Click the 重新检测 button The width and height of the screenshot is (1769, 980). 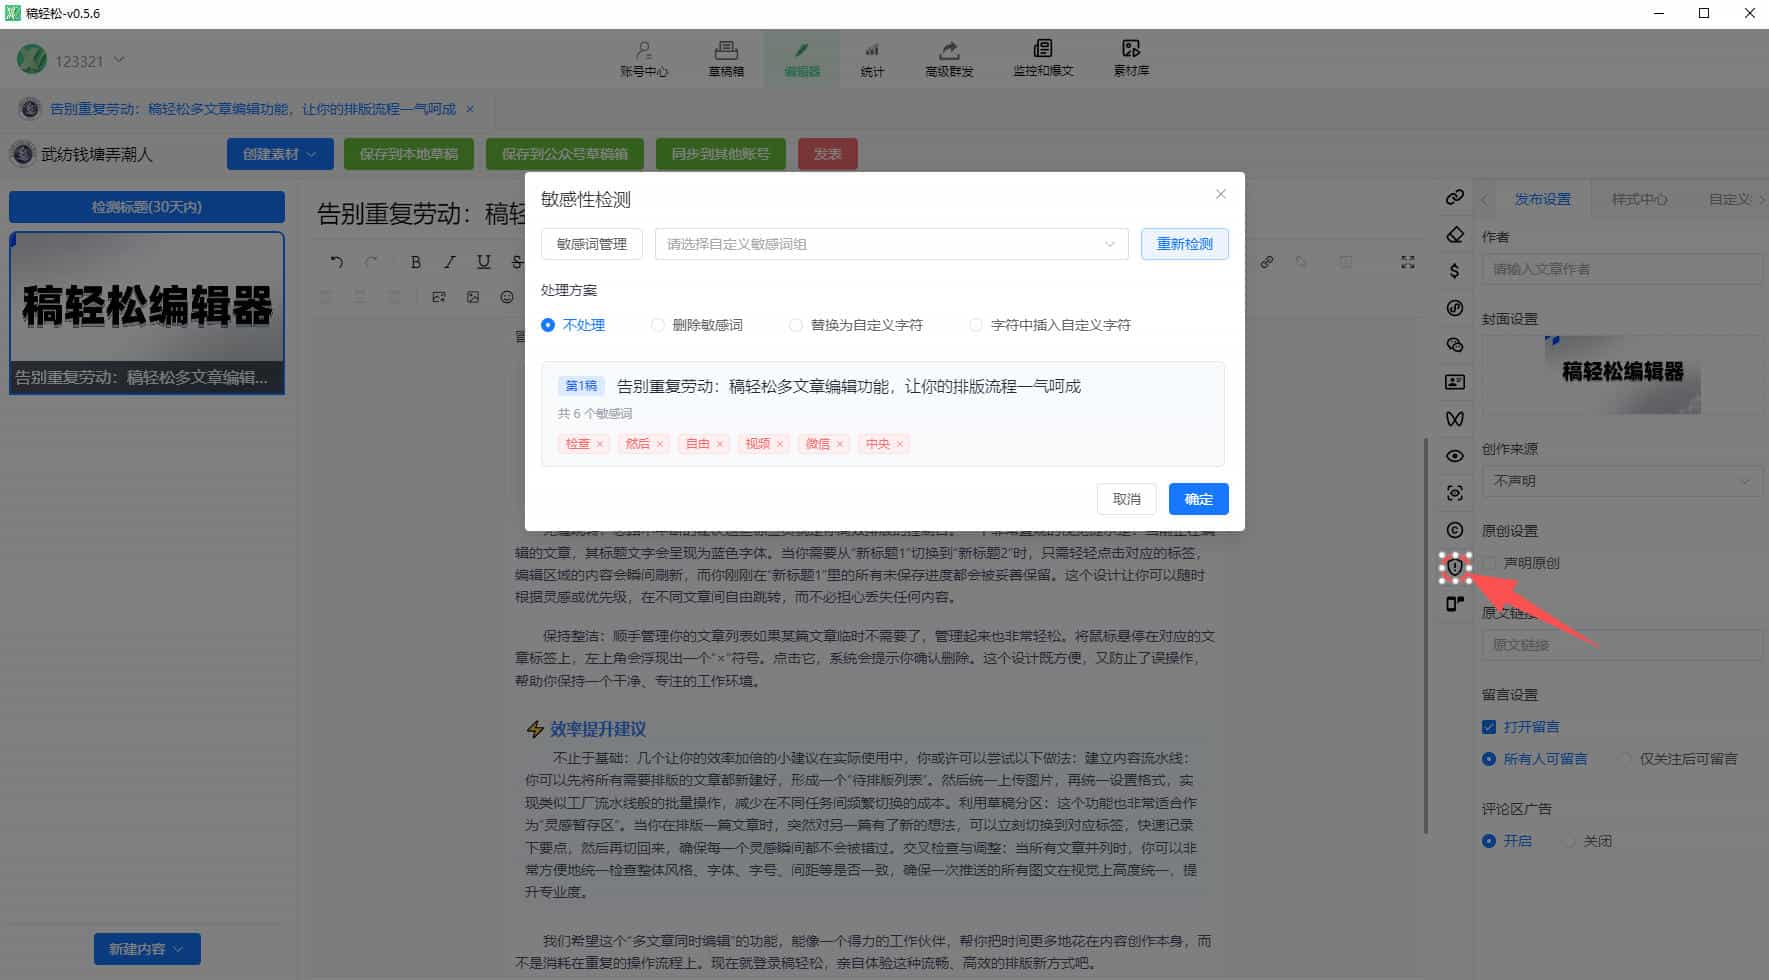click(x=1184, y=243)
